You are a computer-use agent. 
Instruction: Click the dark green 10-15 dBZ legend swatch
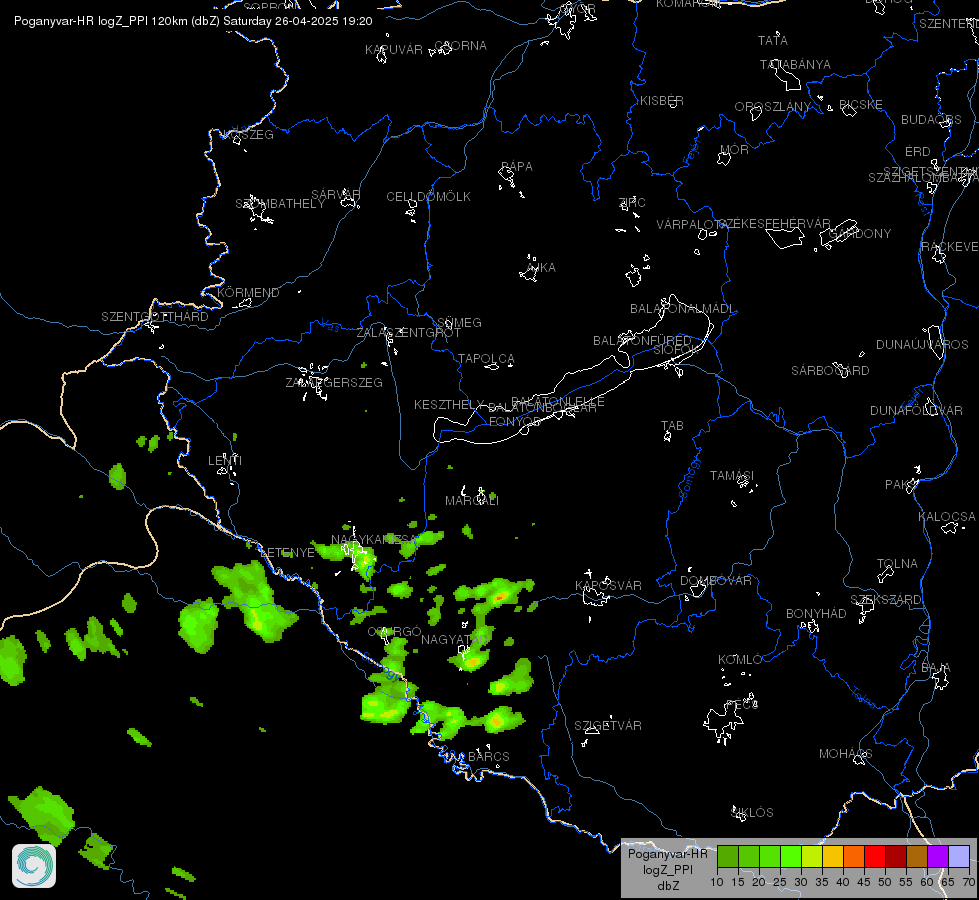[727, 856]
